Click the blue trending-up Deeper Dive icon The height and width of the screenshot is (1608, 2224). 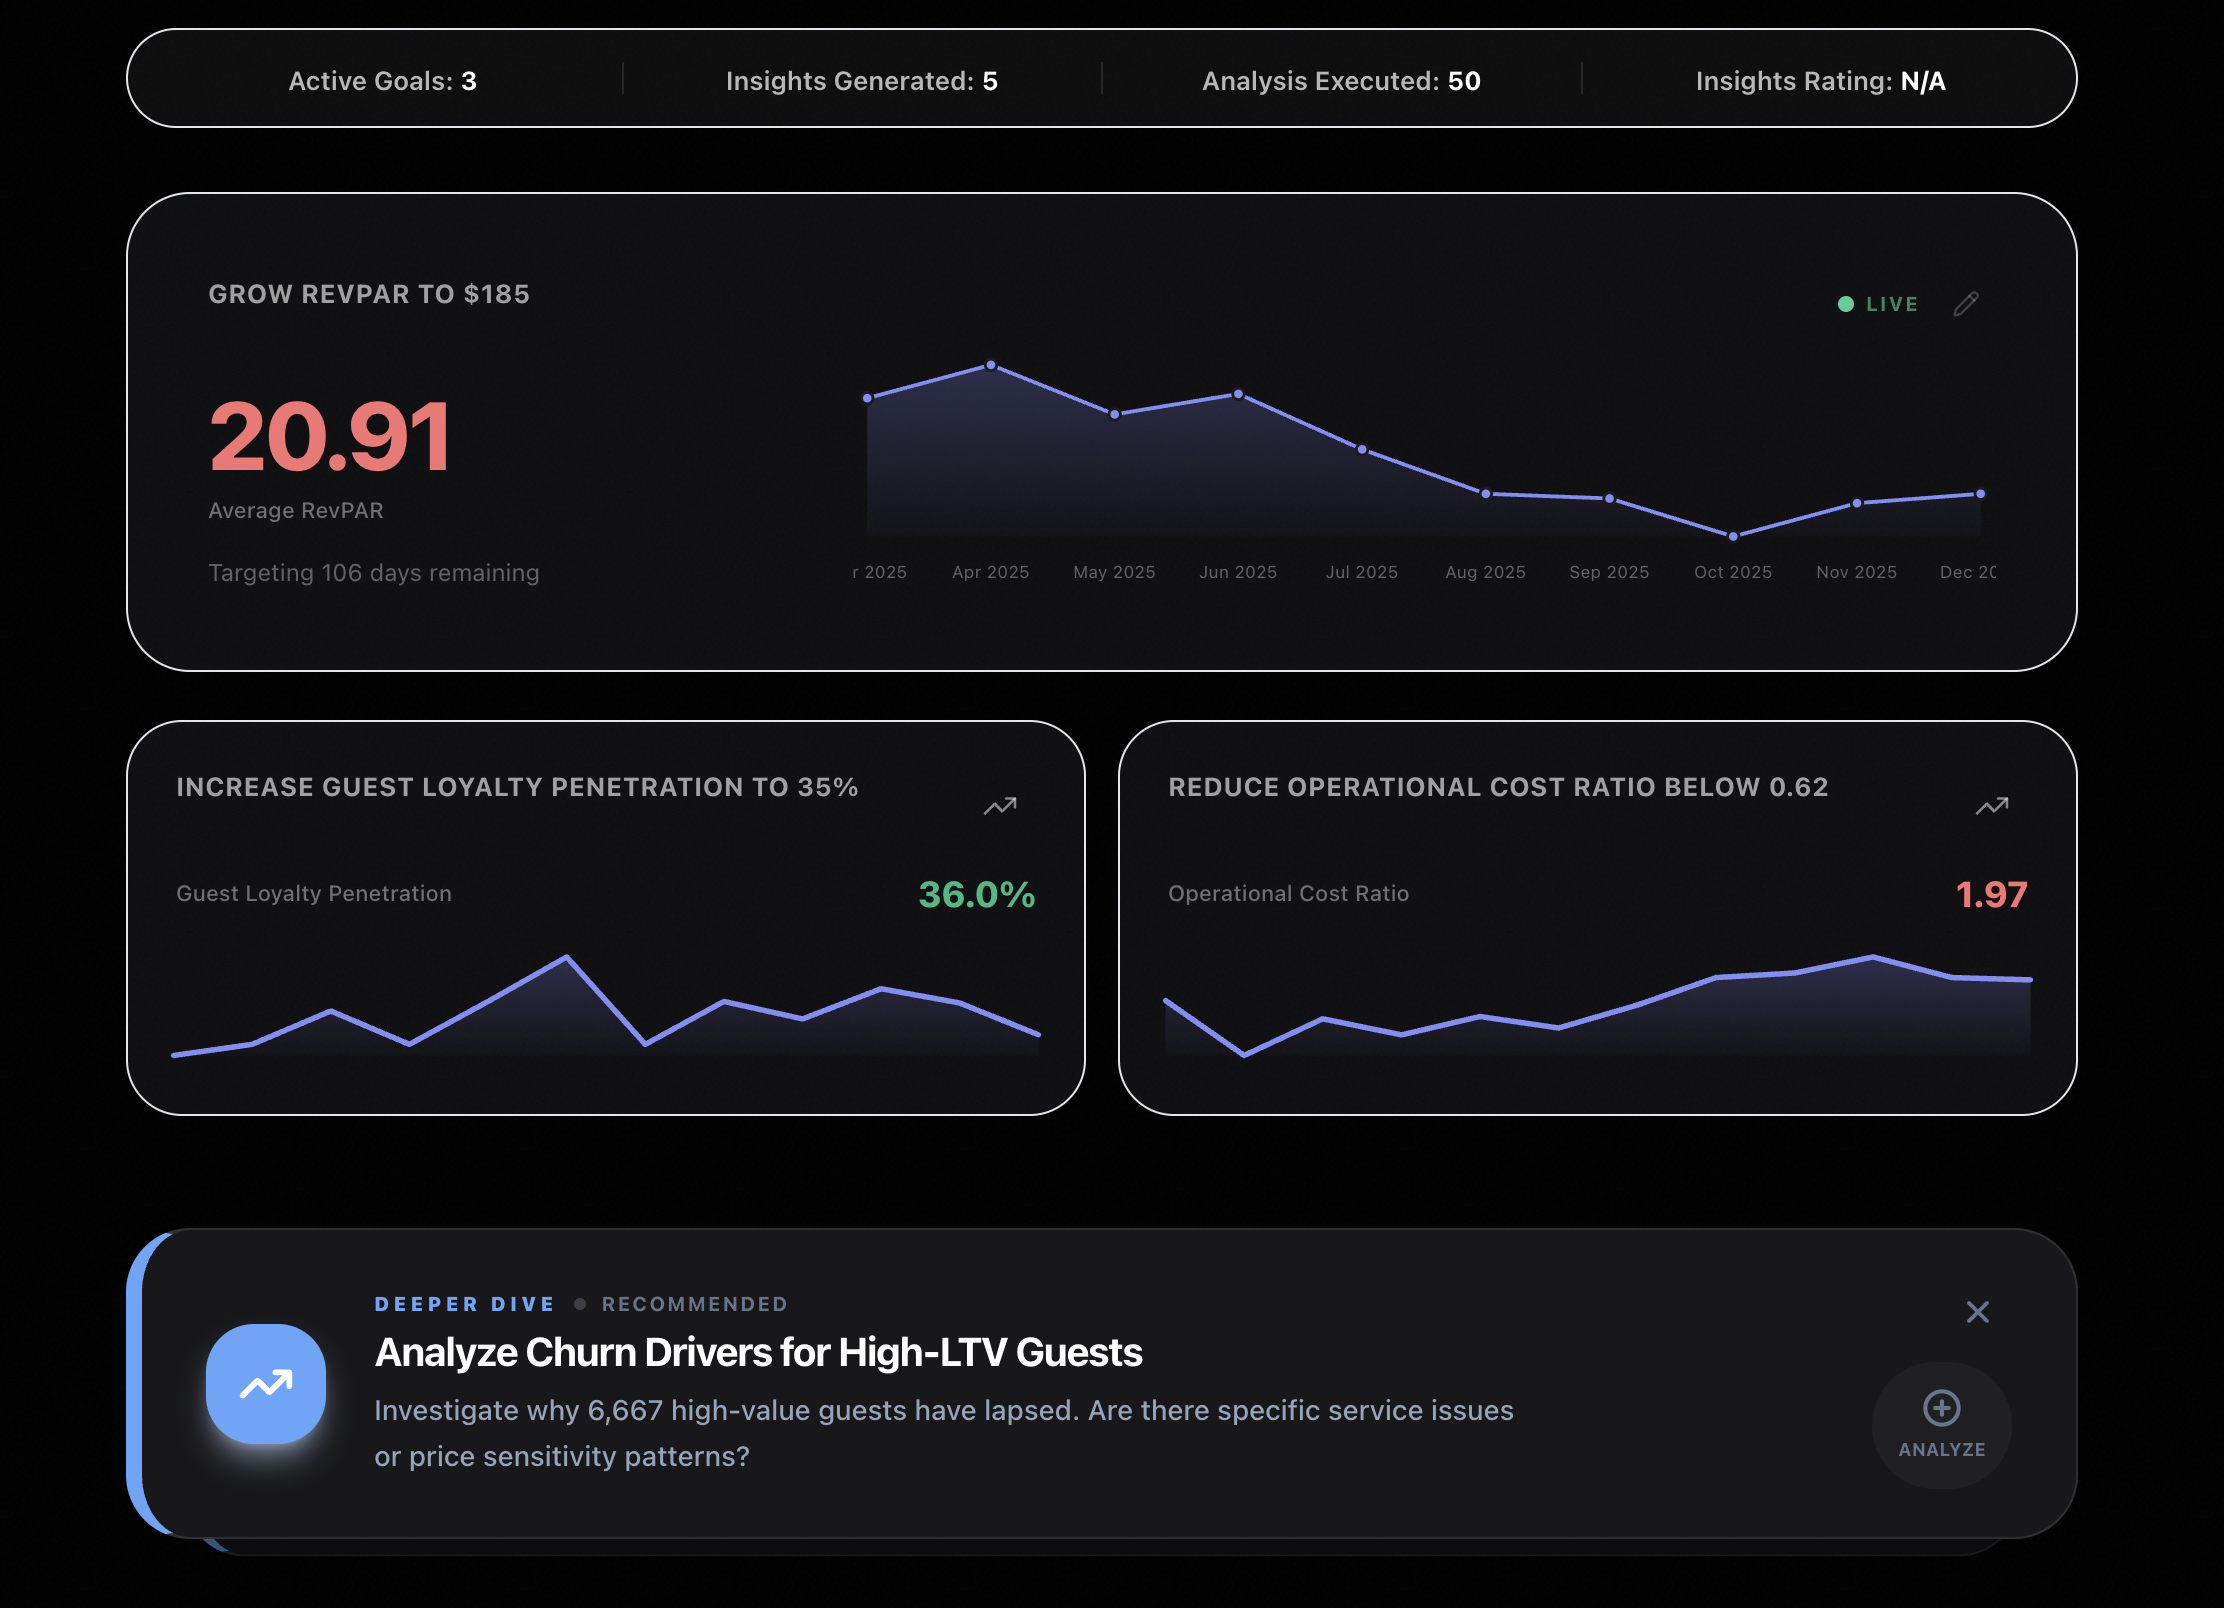pyautogui.click(x=266, y=1384)
